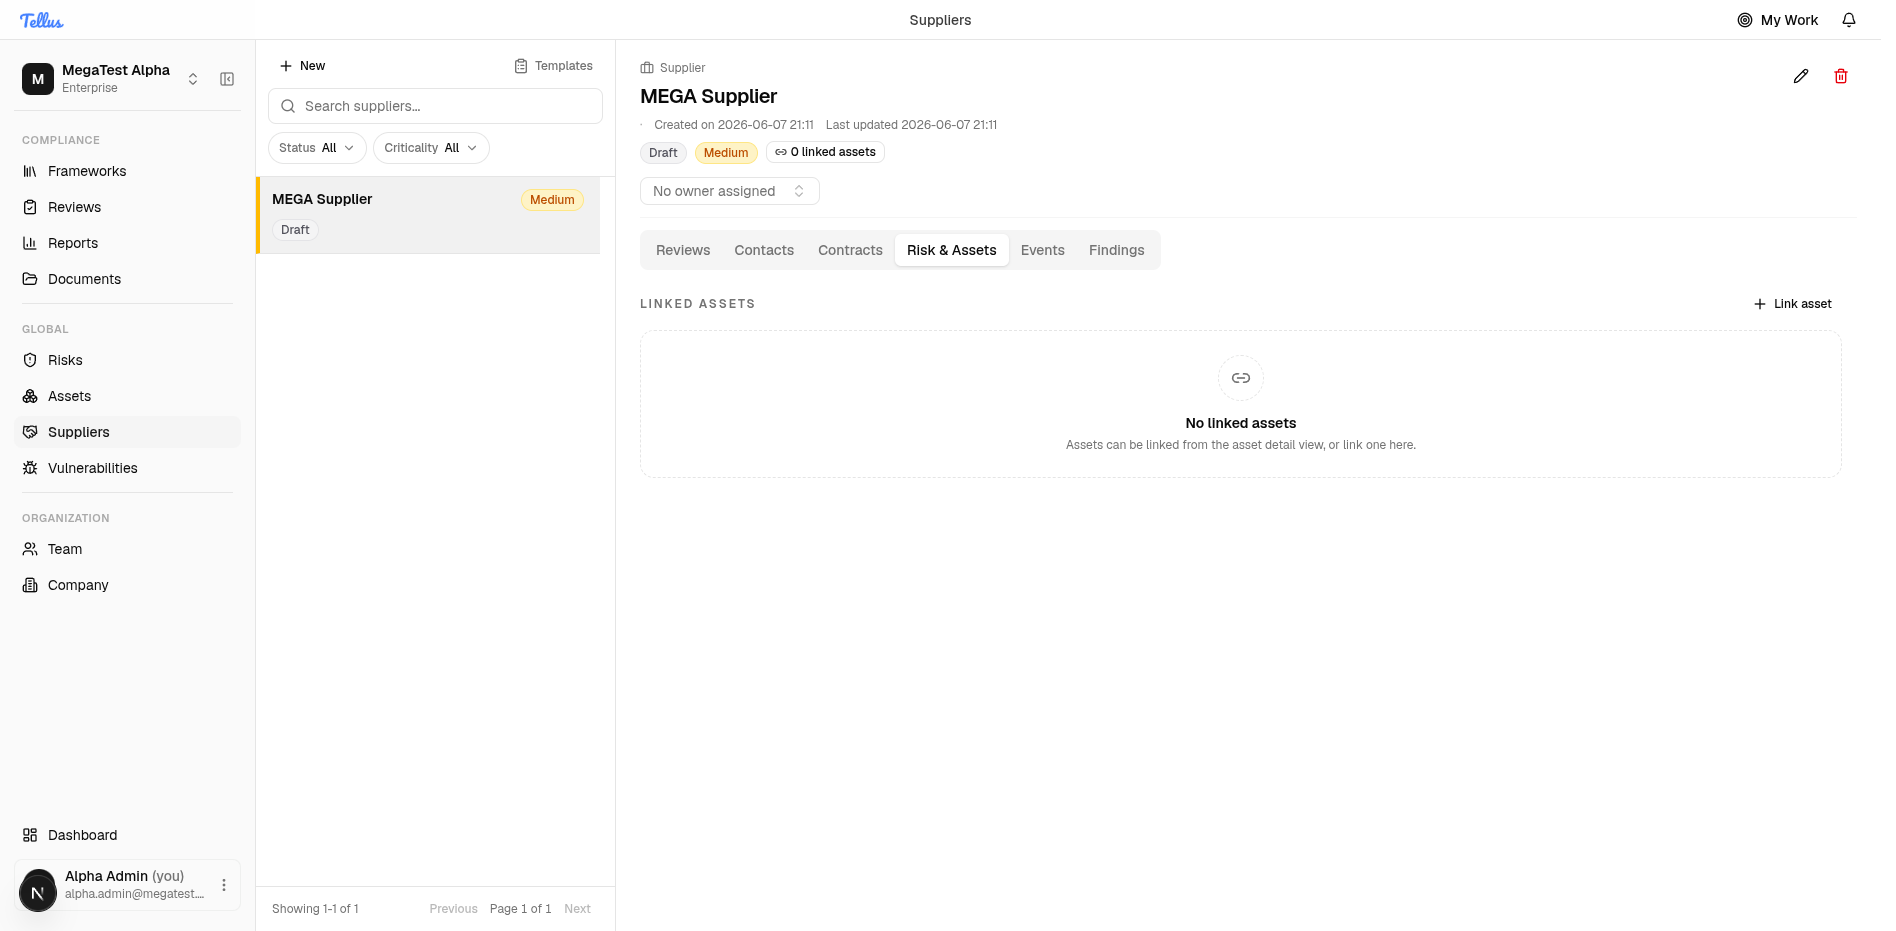
Task: Go to the Previous page
Action: (x=453, y=909)
